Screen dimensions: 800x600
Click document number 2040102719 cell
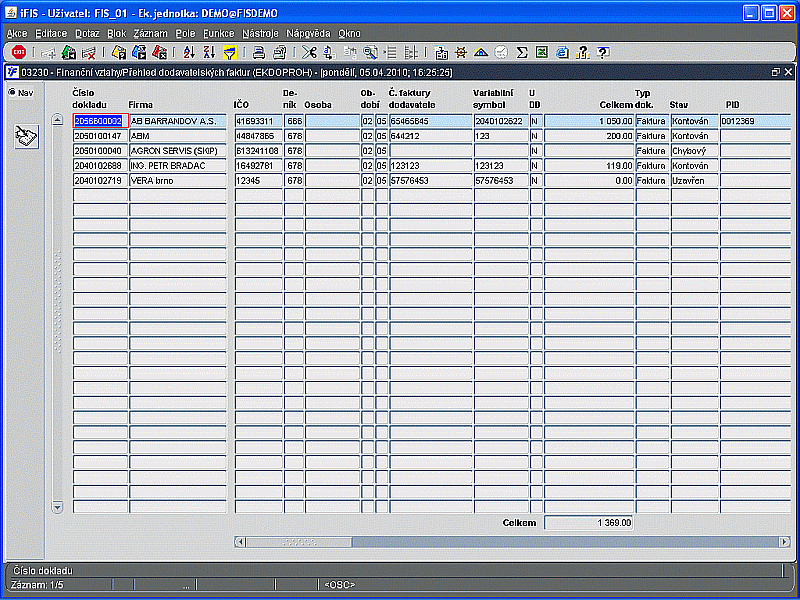(x=100, y=181)
